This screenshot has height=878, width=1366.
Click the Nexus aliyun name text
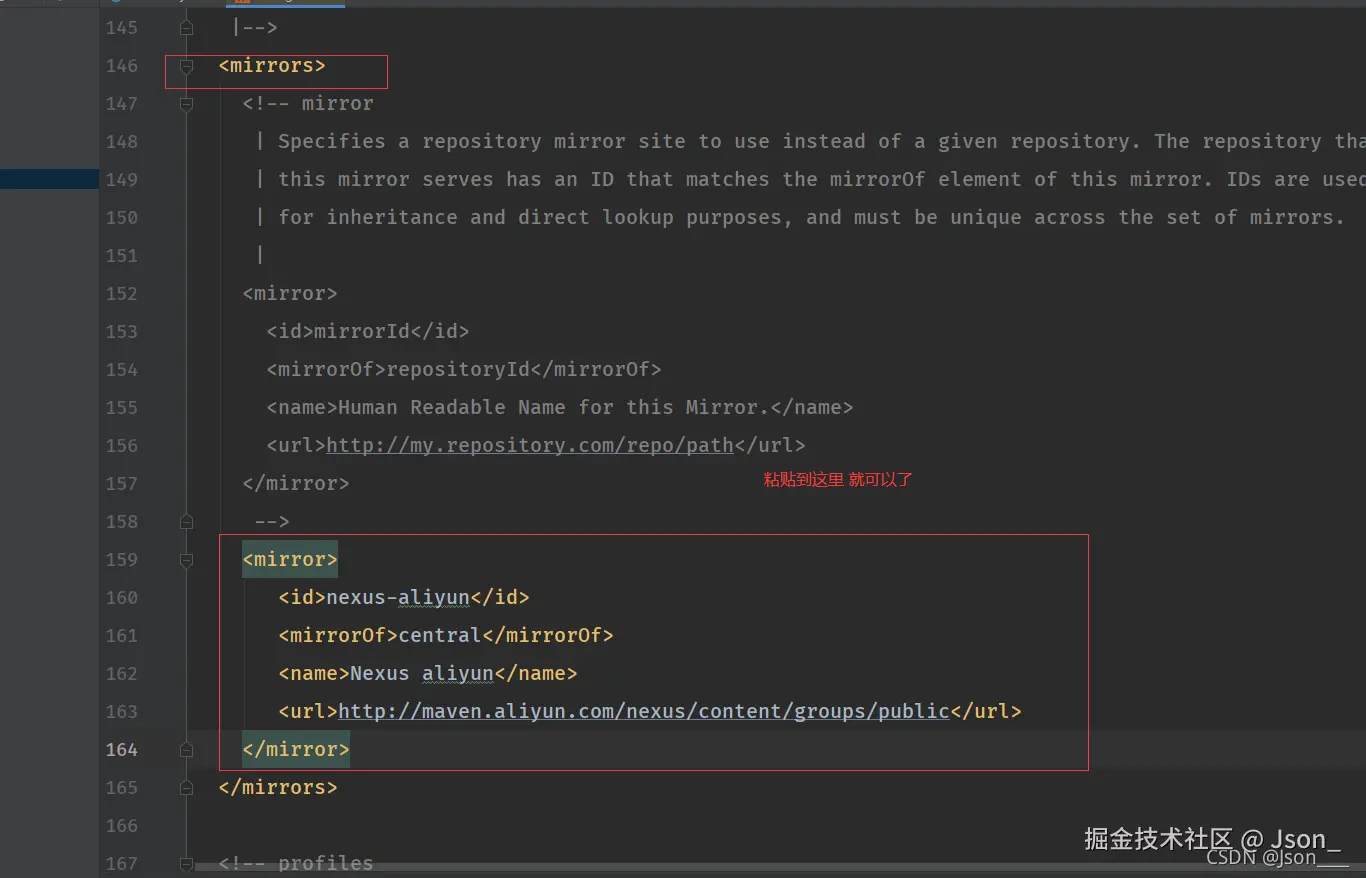click(422, 674)
